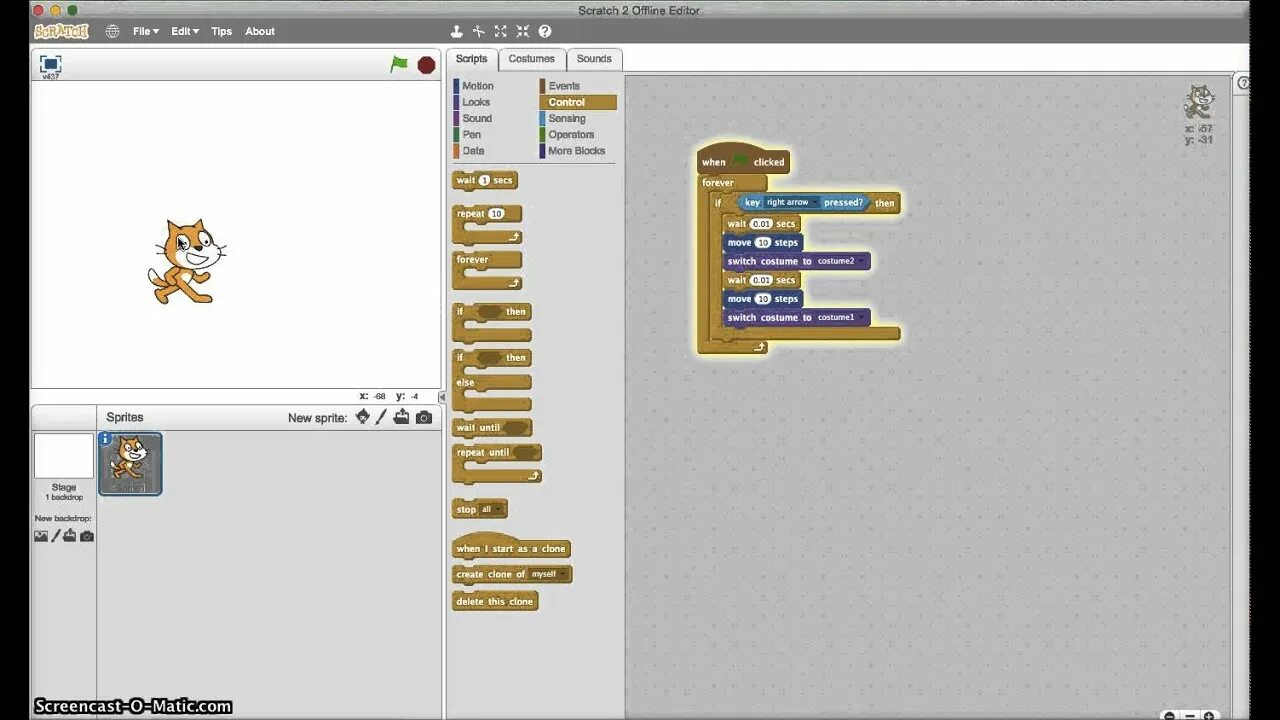Switch to the Scripts tab

click(471, 59)
